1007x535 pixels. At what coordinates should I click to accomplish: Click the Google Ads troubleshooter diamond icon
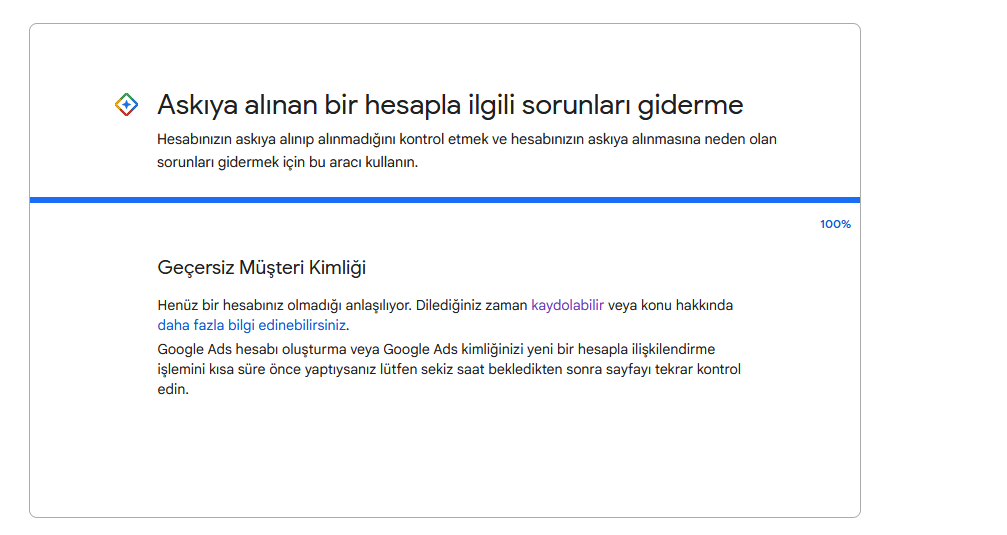127,104
